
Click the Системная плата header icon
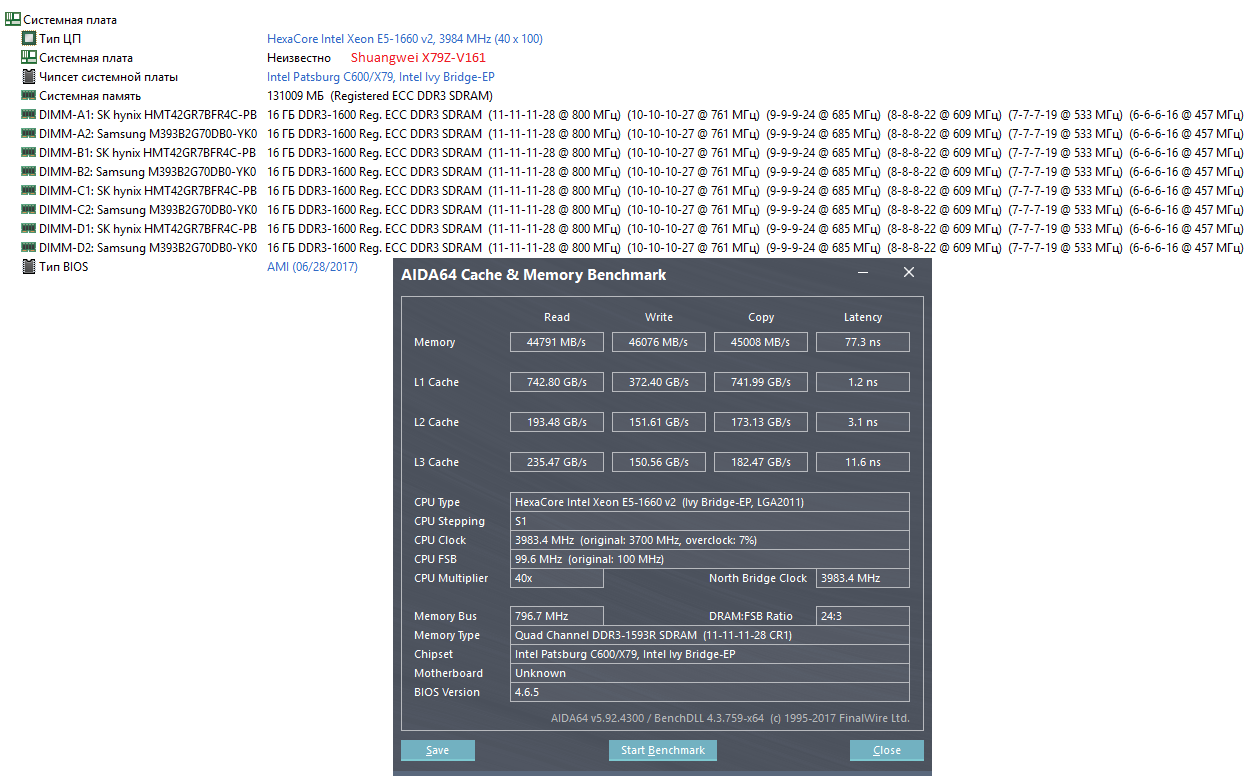[13, 20]
